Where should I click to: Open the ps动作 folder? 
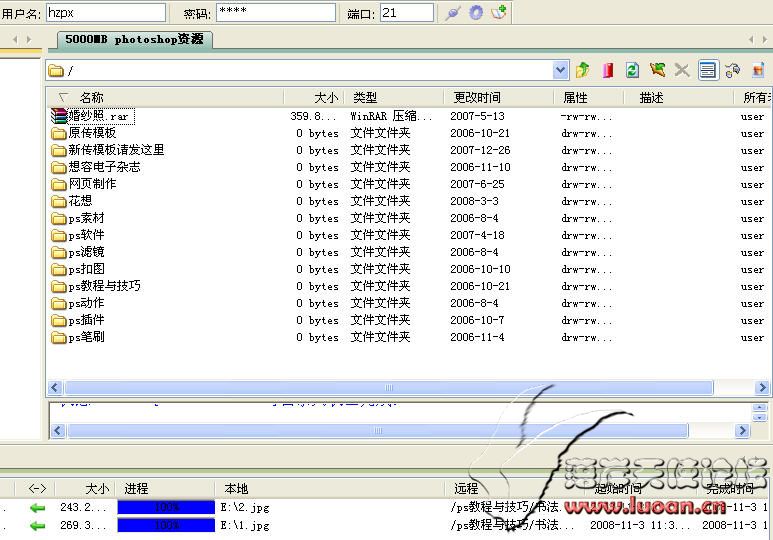point(78,303)
